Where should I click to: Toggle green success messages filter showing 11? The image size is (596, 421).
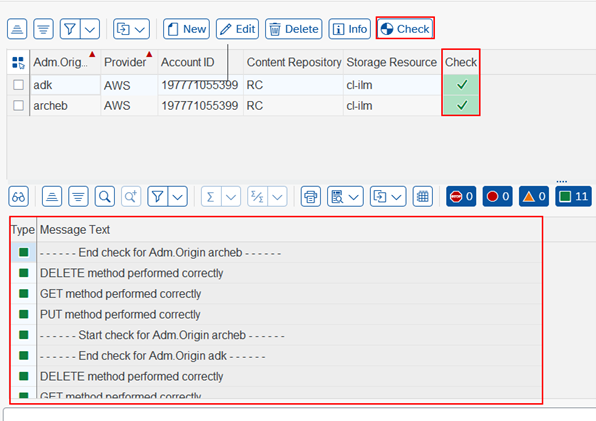click(573, 196)
